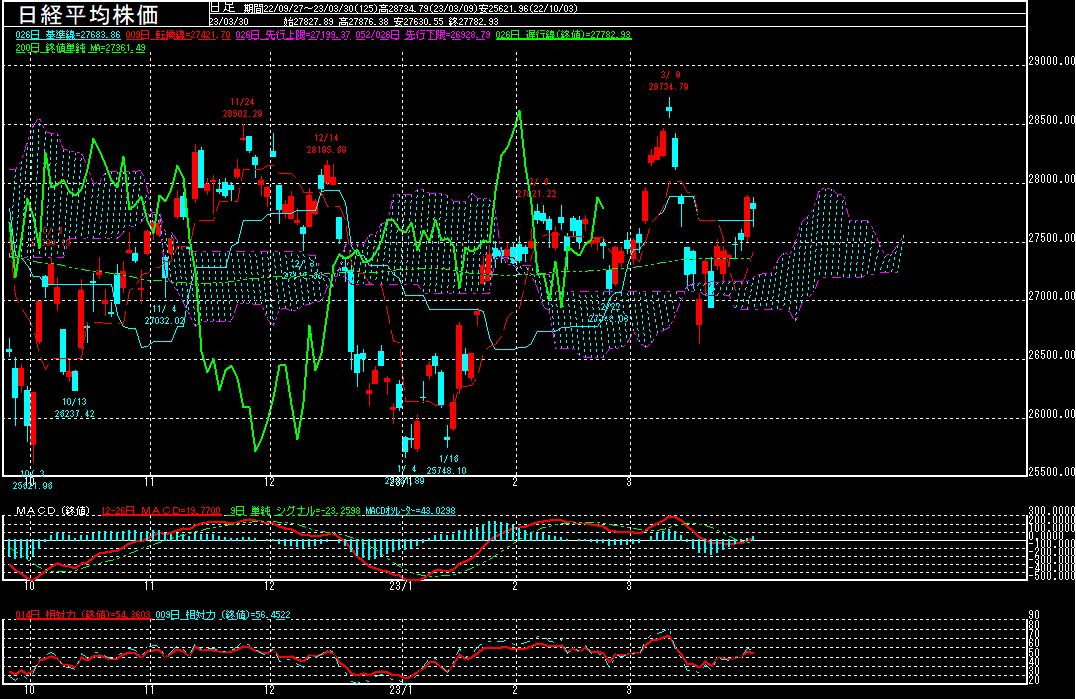
Task: Click the 9日 単純 シグナル=-23.2598 legend
Action: (x=295, y=511)
